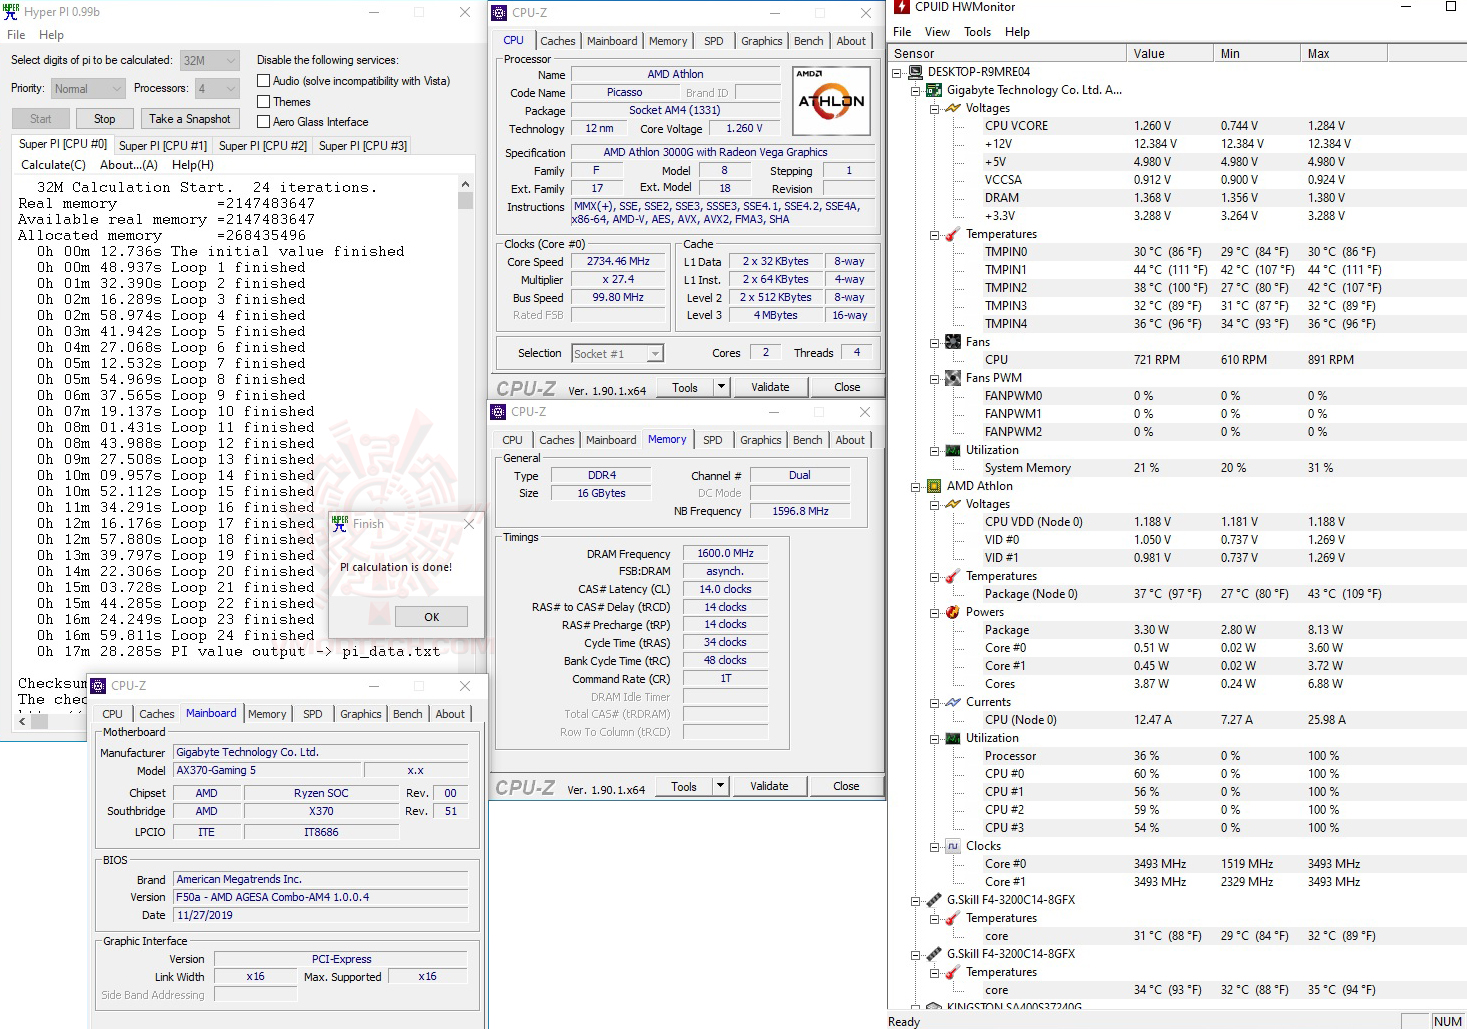Click the Start button in Hyper PI

point(40,119)
